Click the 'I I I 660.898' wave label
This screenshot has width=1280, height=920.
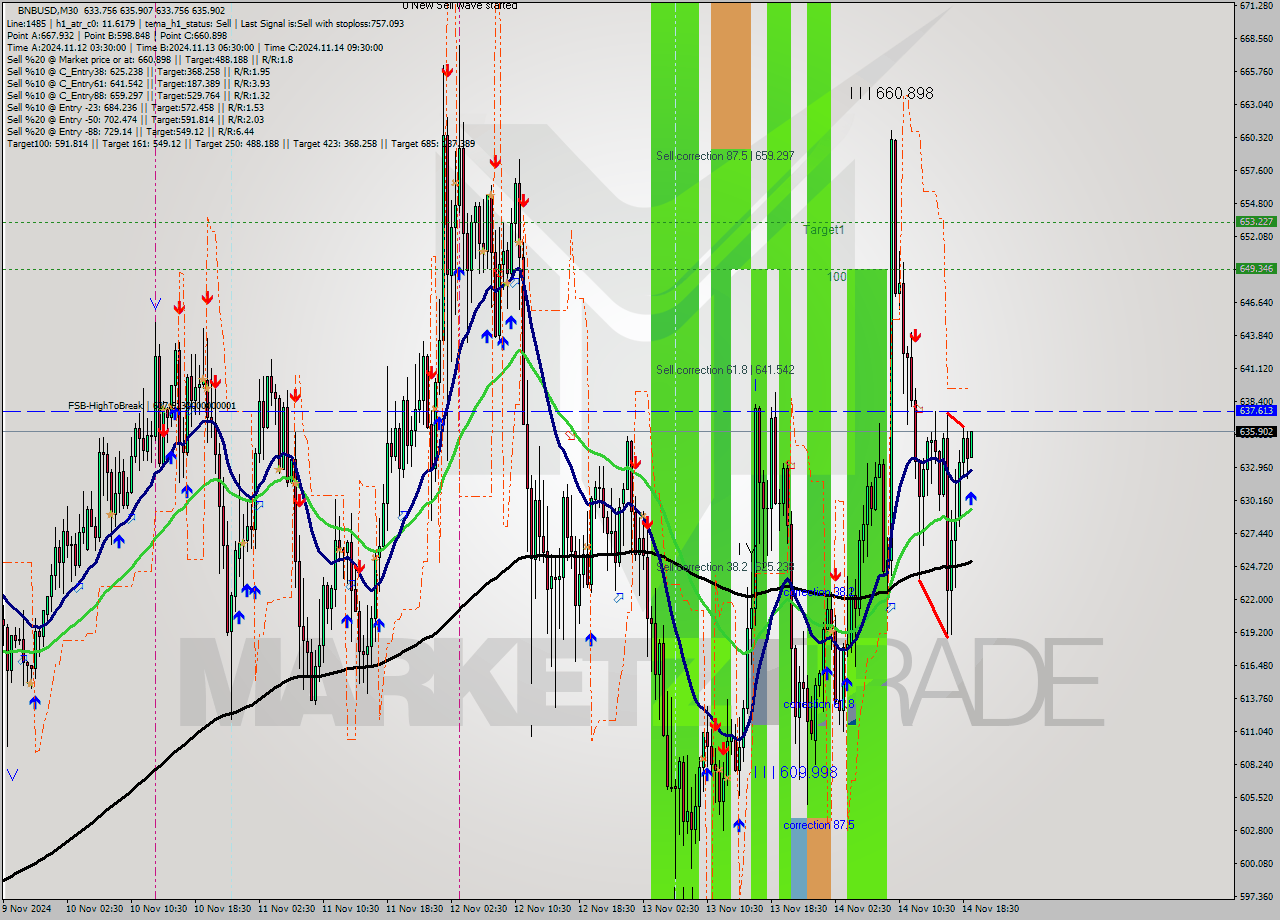[x=891, y=93]
